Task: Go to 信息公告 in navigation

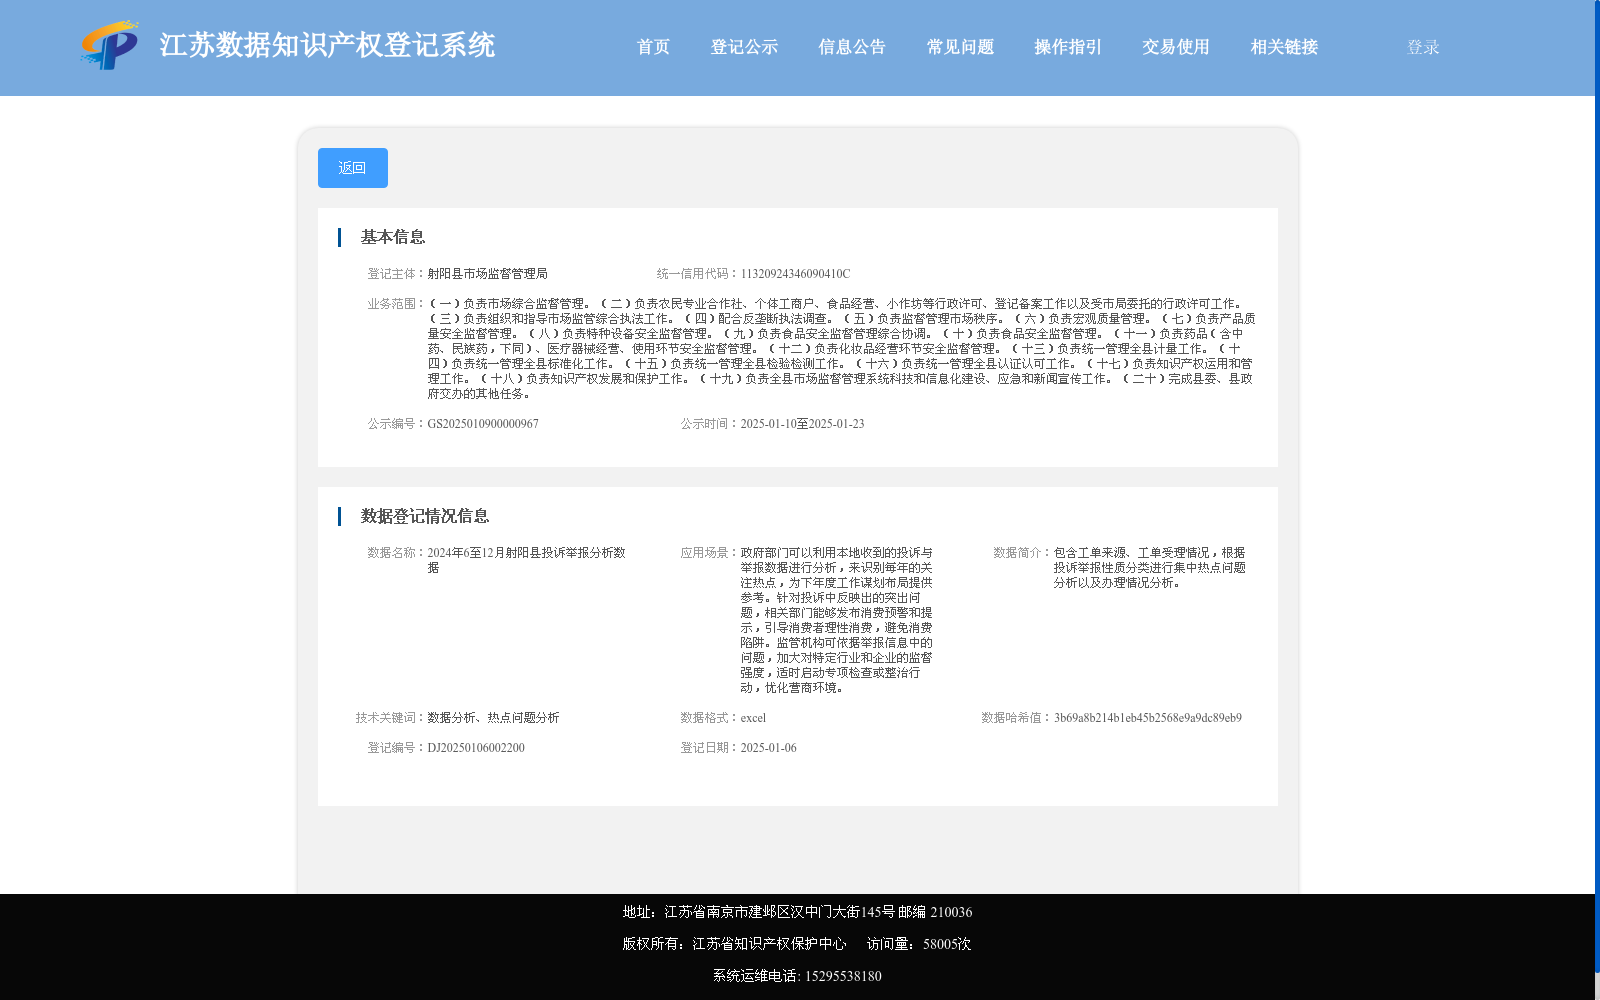Action: 852,47
